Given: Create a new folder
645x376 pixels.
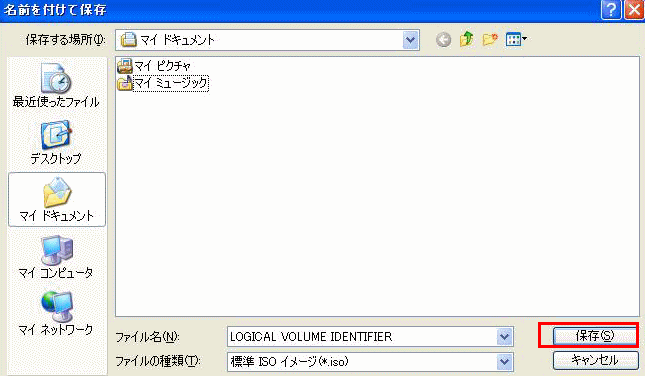Looking at the screenshot, I should [x=490, y=39].
